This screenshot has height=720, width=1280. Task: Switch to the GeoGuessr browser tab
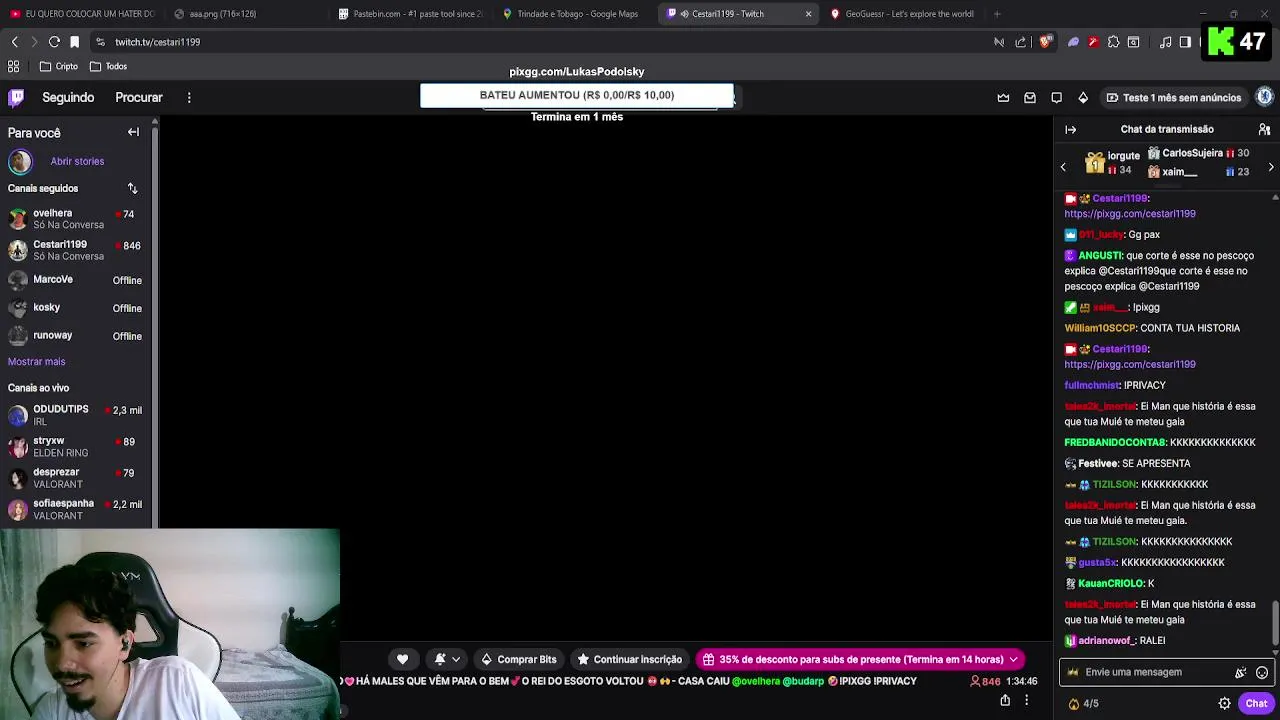903,14
